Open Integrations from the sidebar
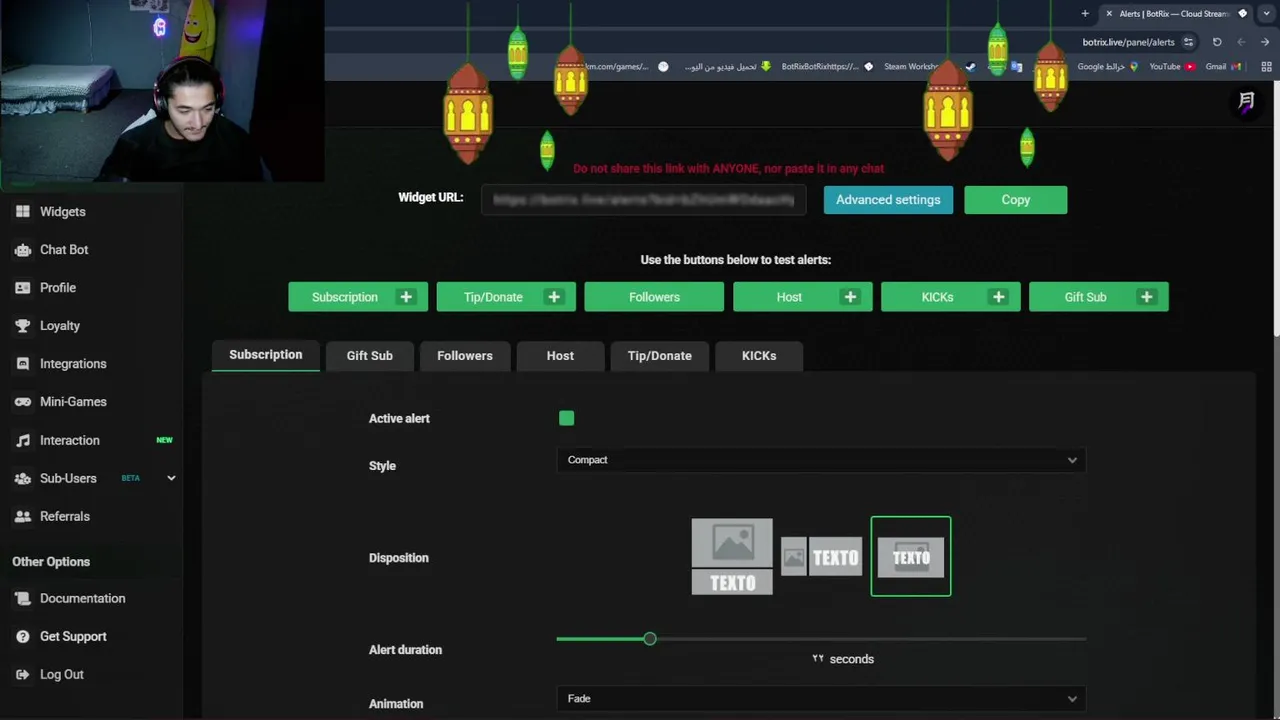This screenshot has height=720, width=1280. coord(73,364)
